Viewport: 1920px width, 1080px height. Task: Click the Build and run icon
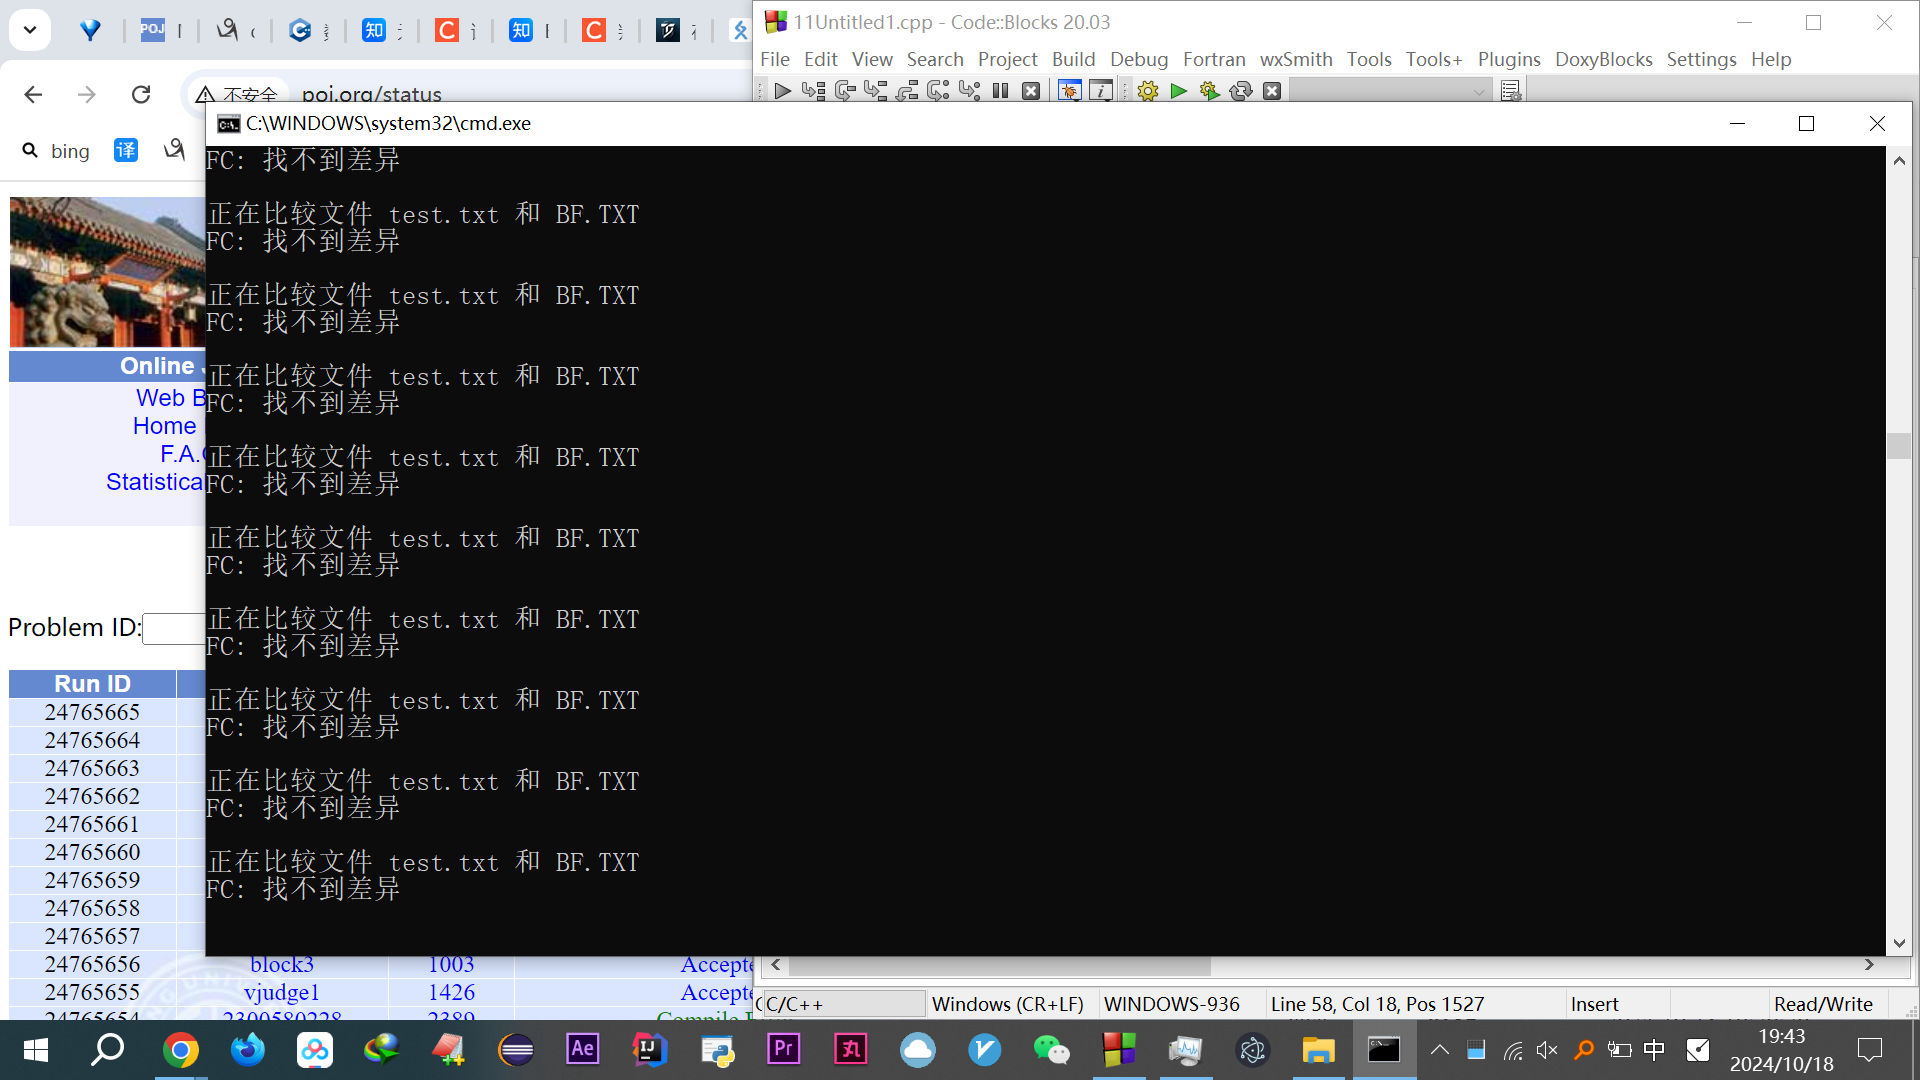1209,91
